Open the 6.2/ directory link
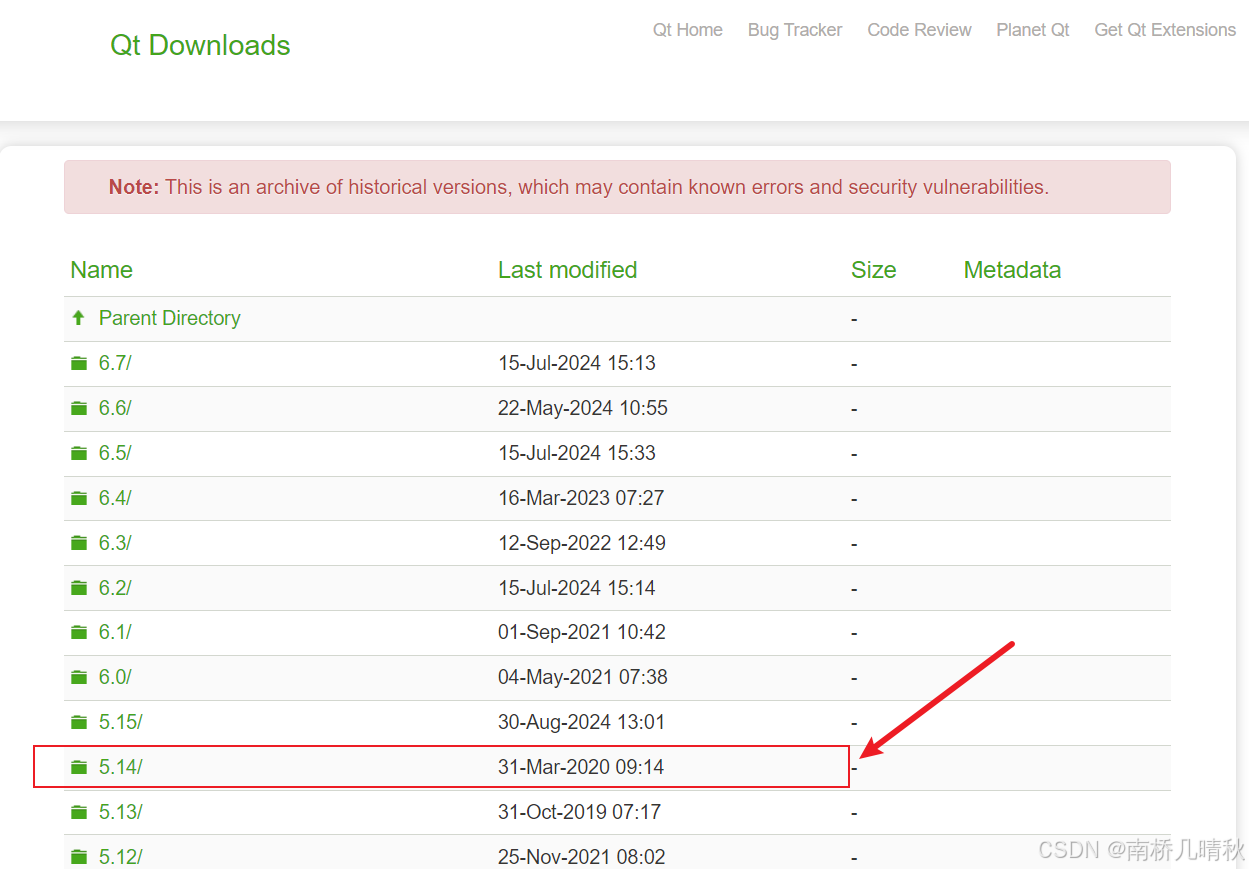Screen dimensions: 1249x869 click(x=115, y=588)
